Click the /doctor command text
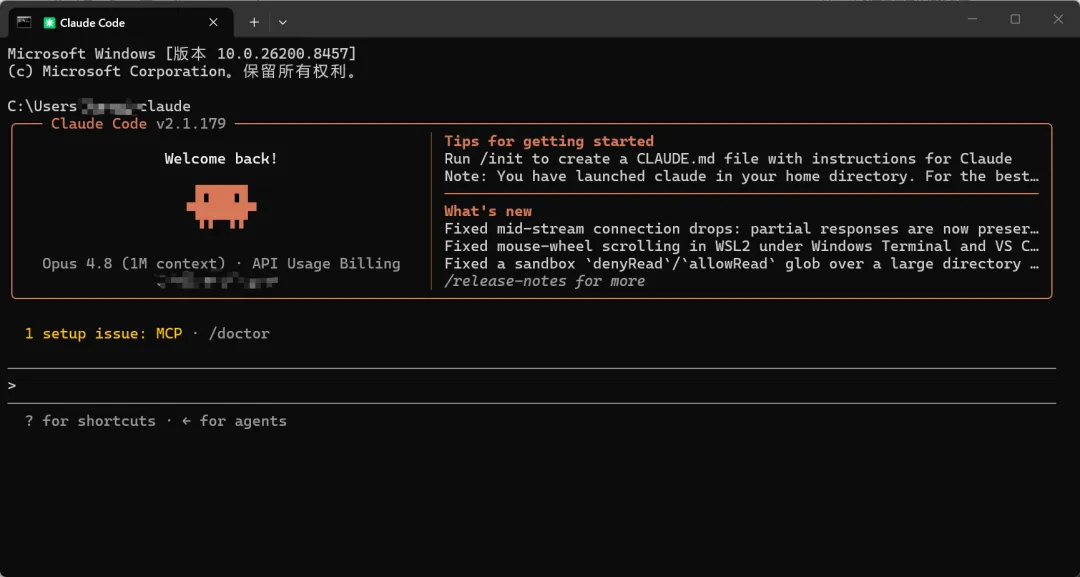This screenshot has width=1080, height=577. pos(239,334)
